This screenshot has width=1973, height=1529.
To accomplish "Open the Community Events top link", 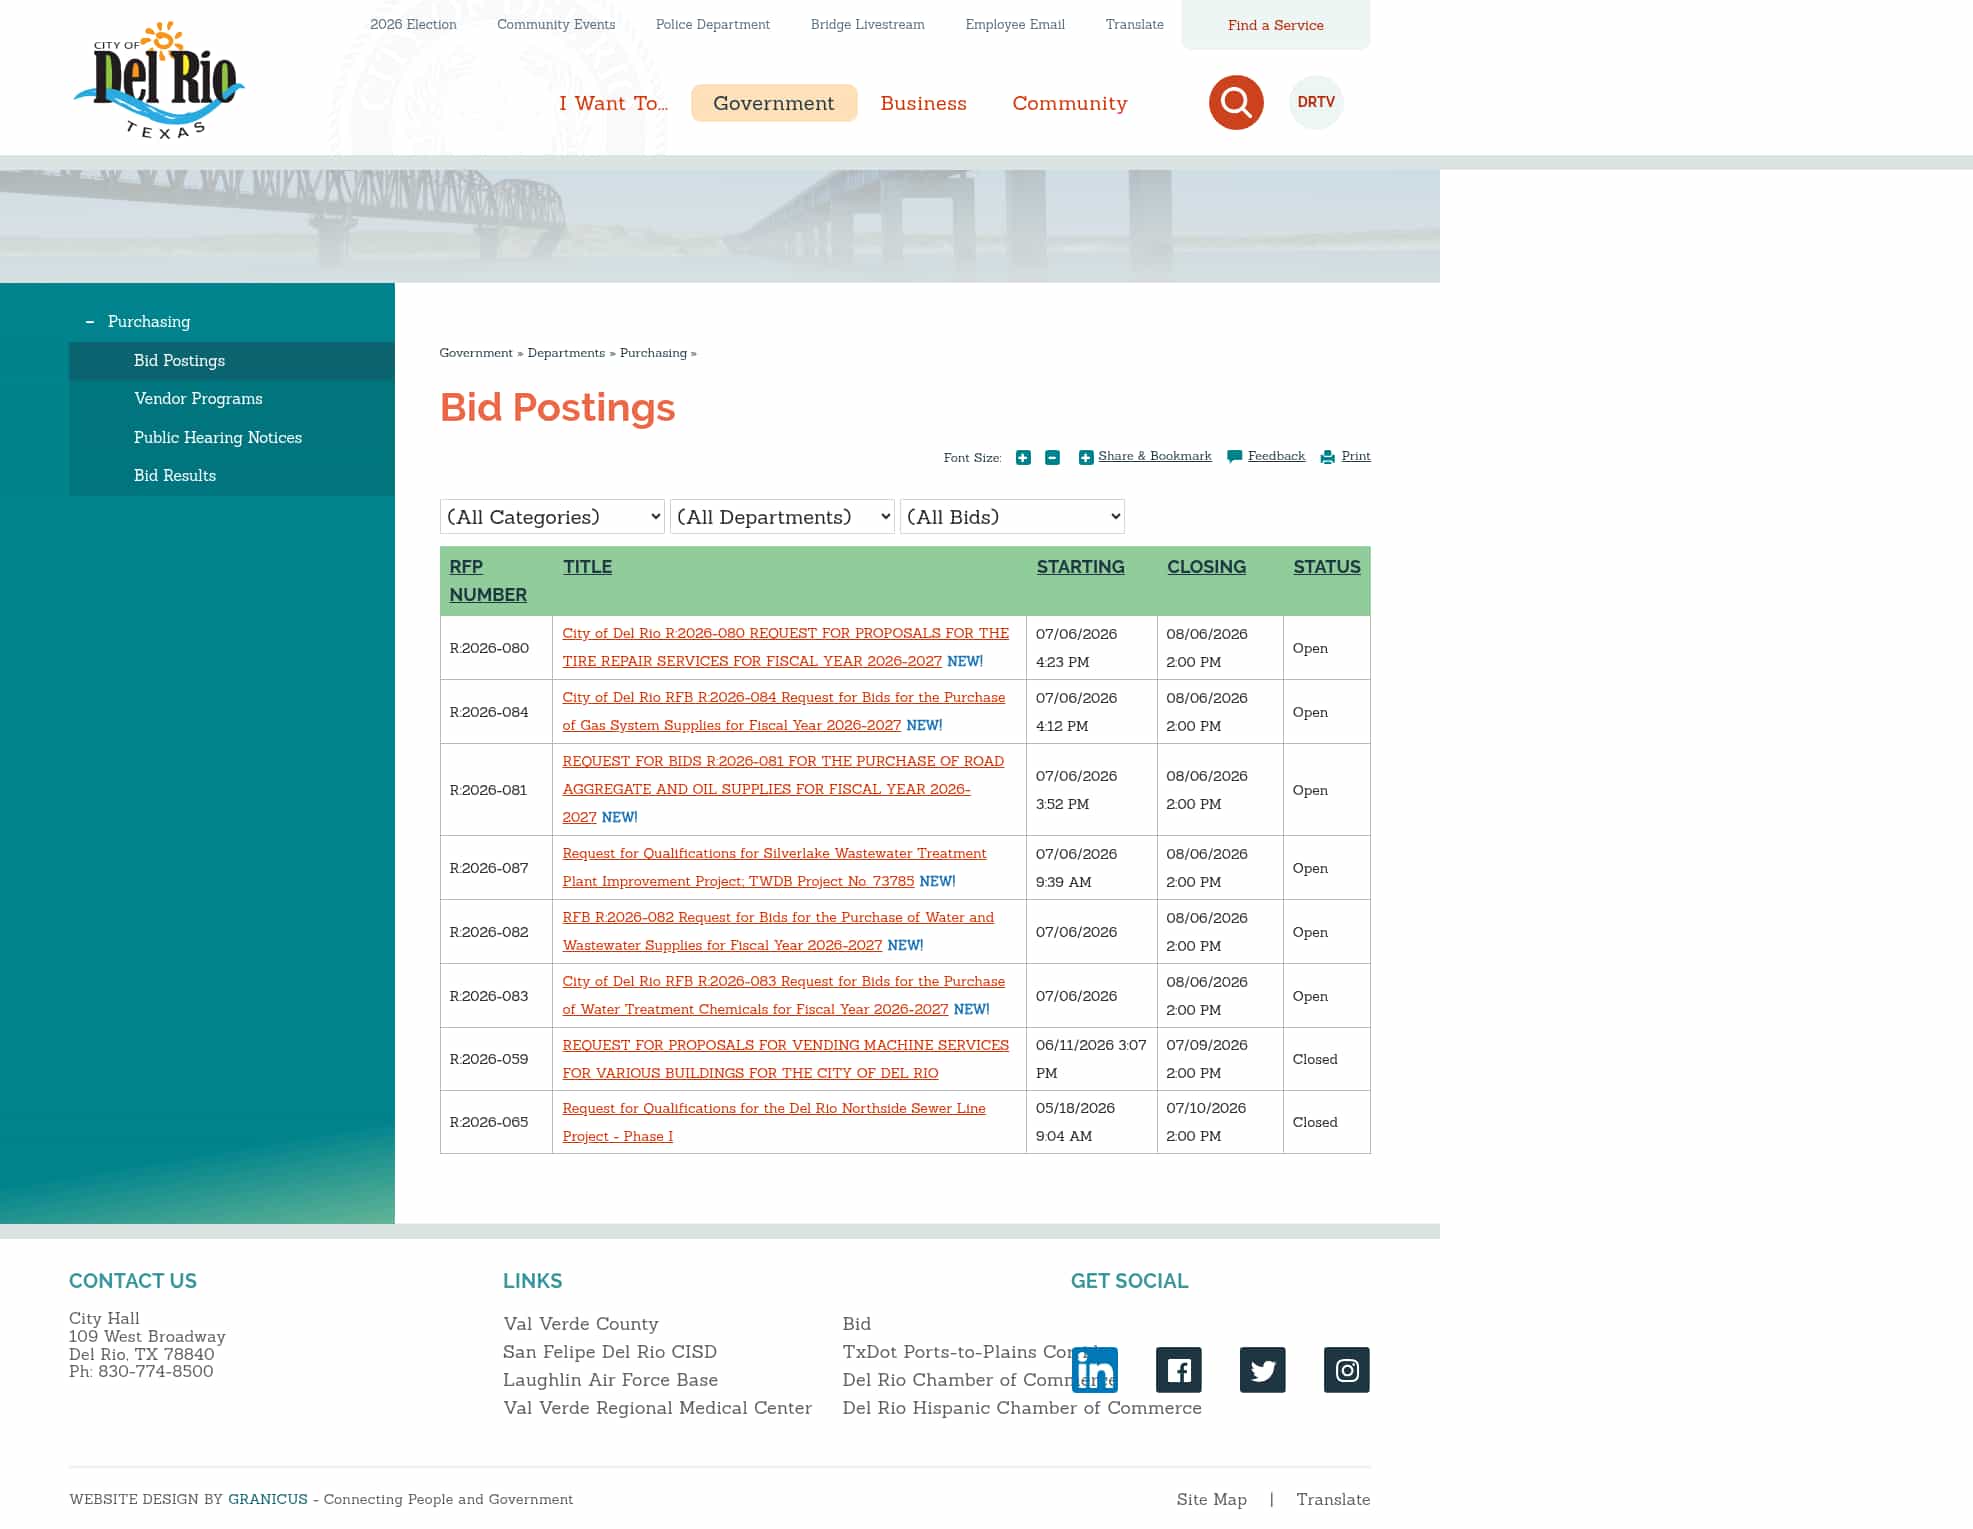I will (x=556, y=24).
